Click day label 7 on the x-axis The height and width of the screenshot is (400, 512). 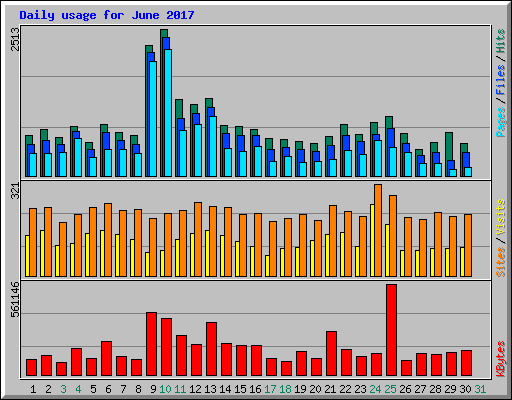pos(123,389)
